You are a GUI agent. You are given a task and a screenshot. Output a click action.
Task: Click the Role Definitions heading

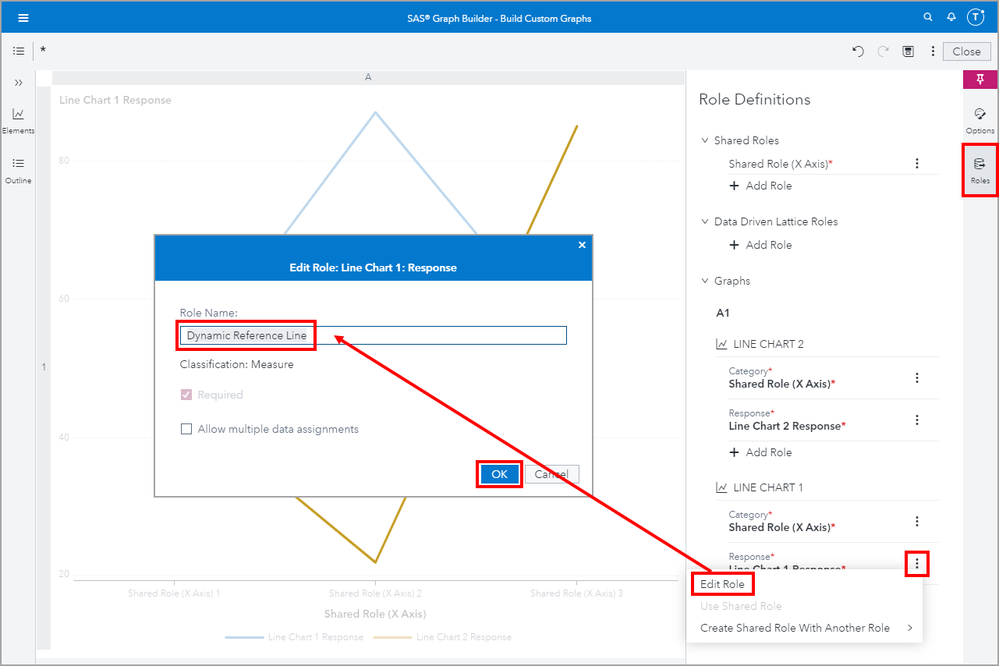pos(754,99)
